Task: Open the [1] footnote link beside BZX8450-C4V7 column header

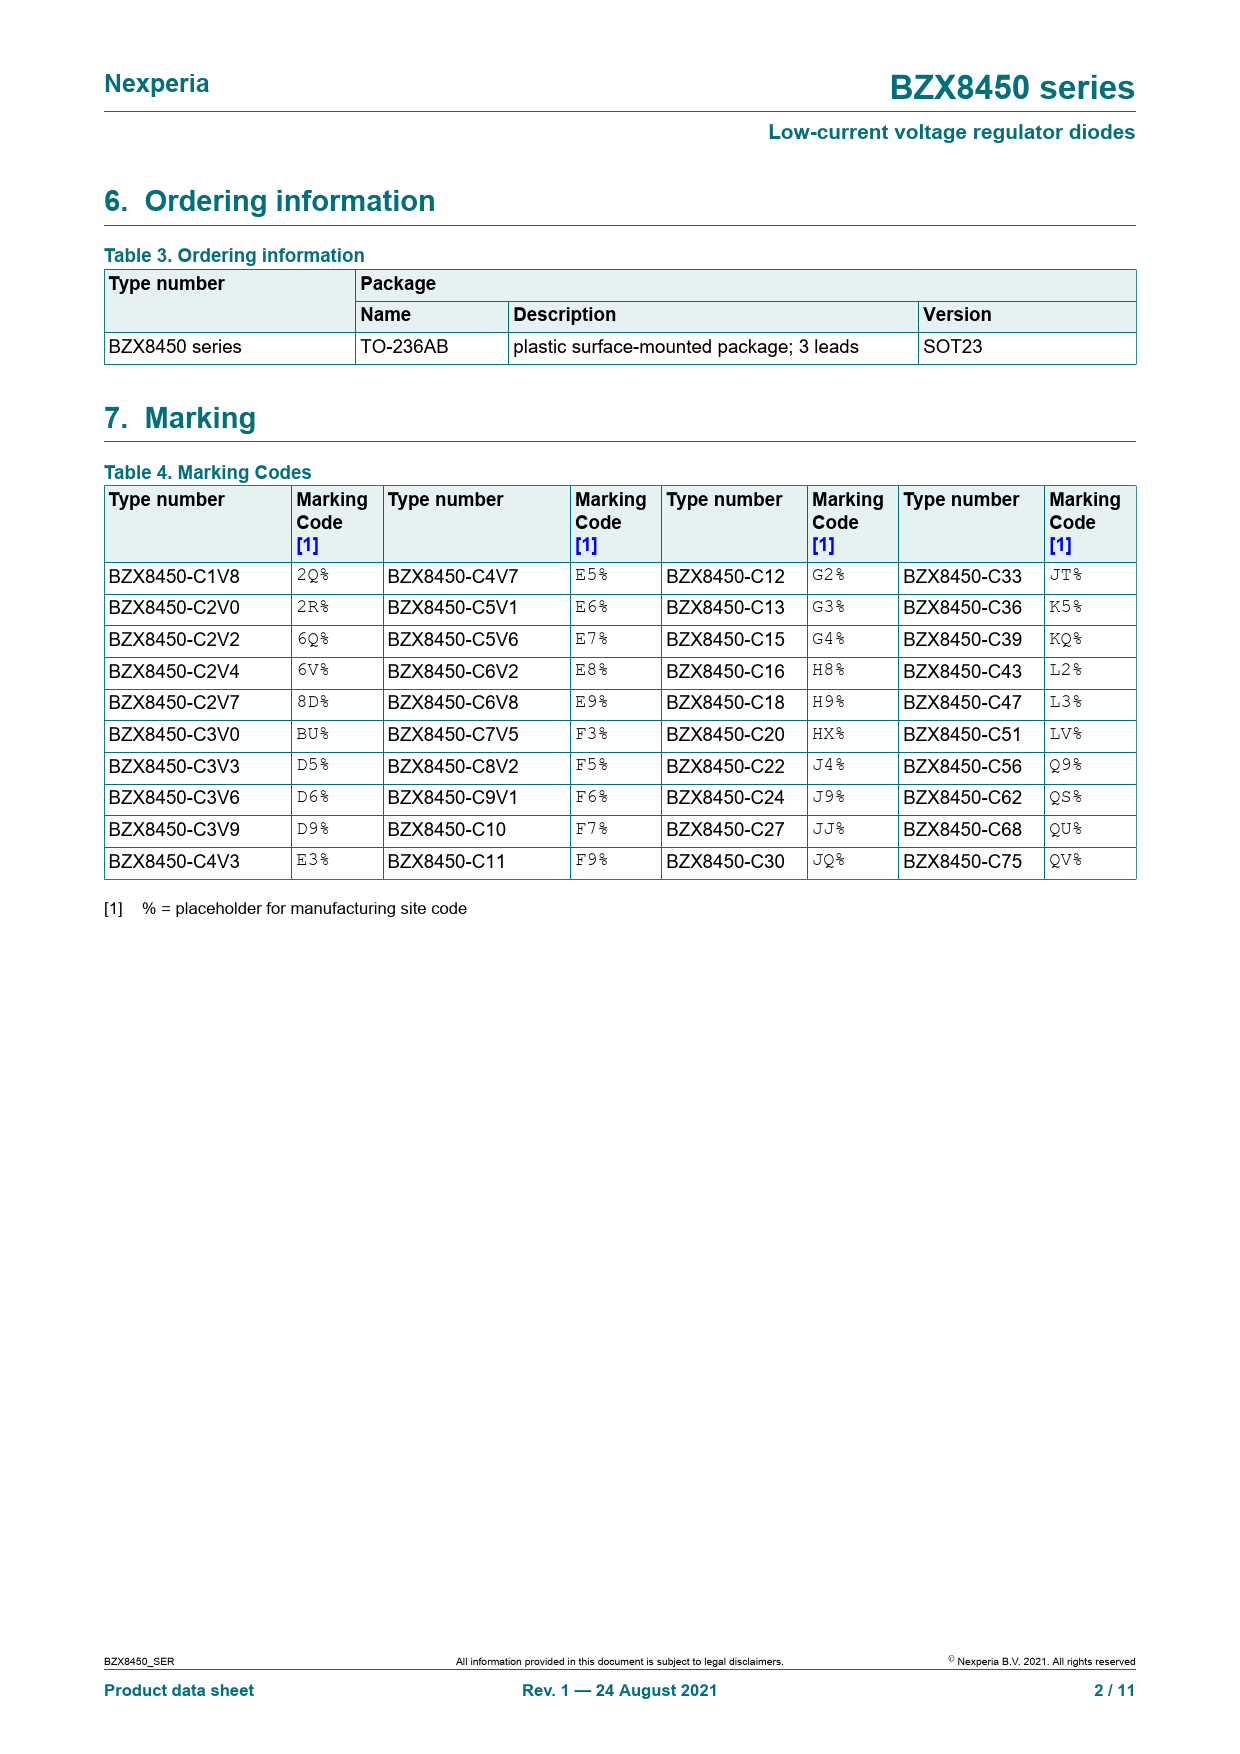Action: point(586,546)
